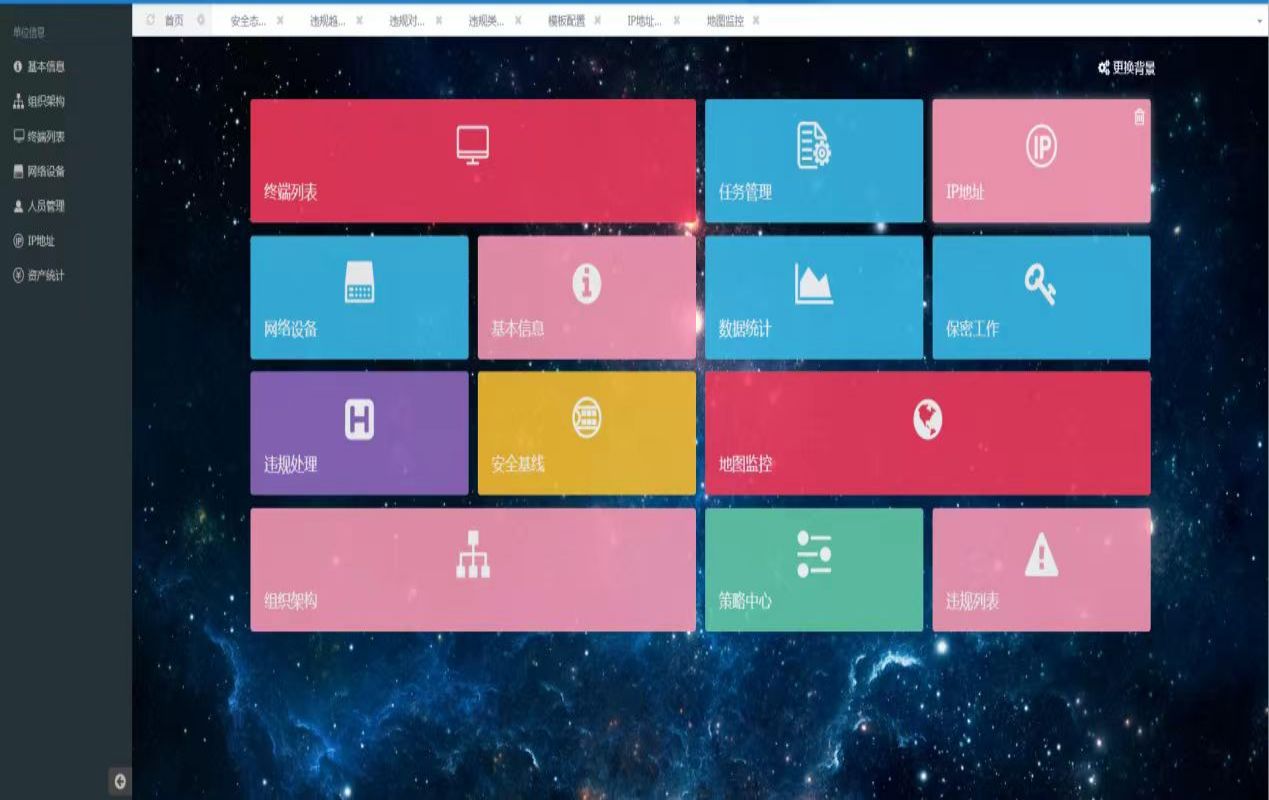The width and height of the screenshot is (1269, 800).
Task: Click the trash icon on IP地址 tile
Action: (1139, 117)
